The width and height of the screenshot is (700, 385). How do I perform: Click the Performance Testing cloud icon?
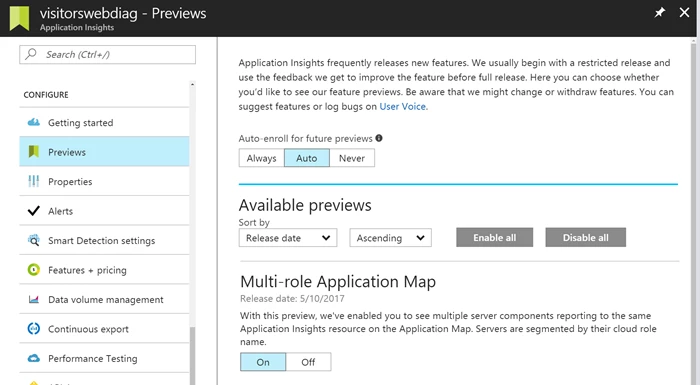(33, 358)
